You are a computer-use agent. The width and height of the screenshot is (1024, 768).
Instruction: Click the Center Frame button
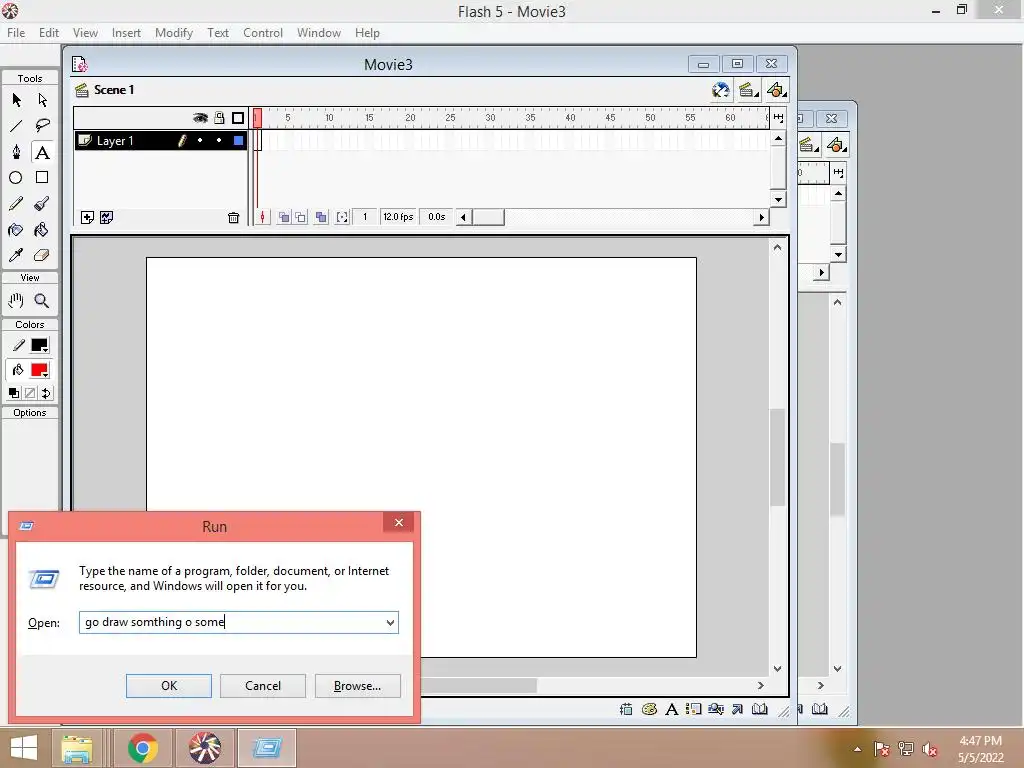click(262, 217)
